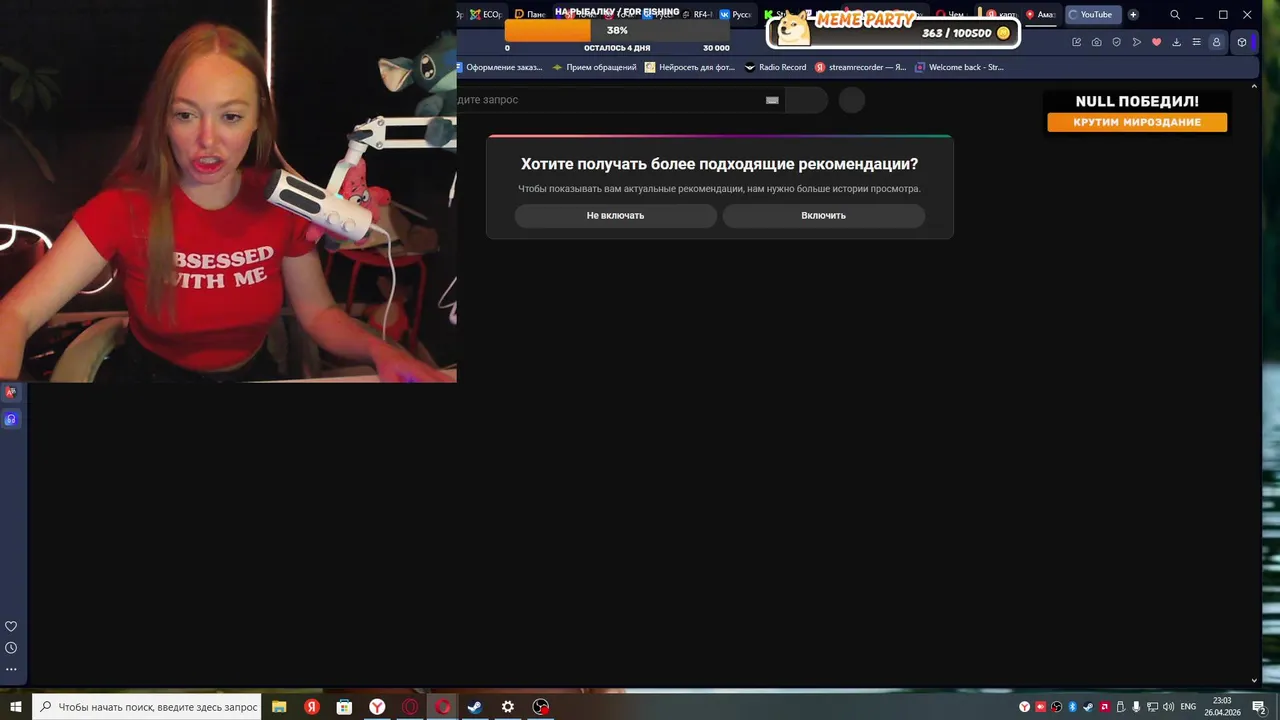Open the Microsoft Store taskbar icon
Screen dimensions: 1280x720
click(x=344, y=707)
